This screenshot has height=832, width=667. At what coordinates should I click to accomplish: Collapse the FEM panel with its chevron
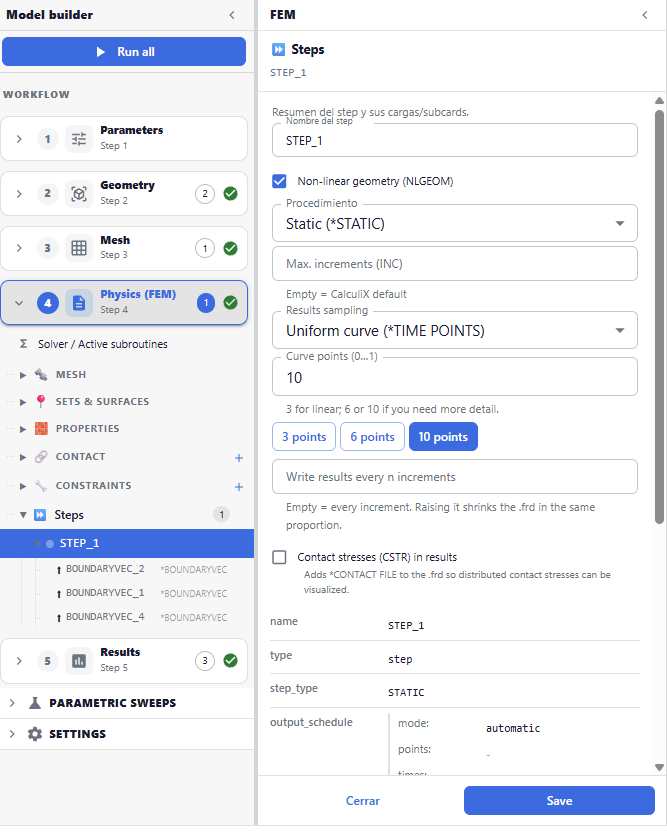coord(645,15)
